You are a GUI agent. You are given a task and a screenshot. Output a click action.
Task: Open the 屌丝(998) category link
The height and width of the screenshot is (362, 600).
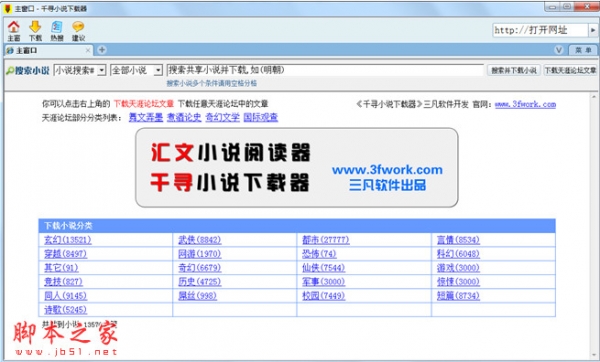pos(197,295)
